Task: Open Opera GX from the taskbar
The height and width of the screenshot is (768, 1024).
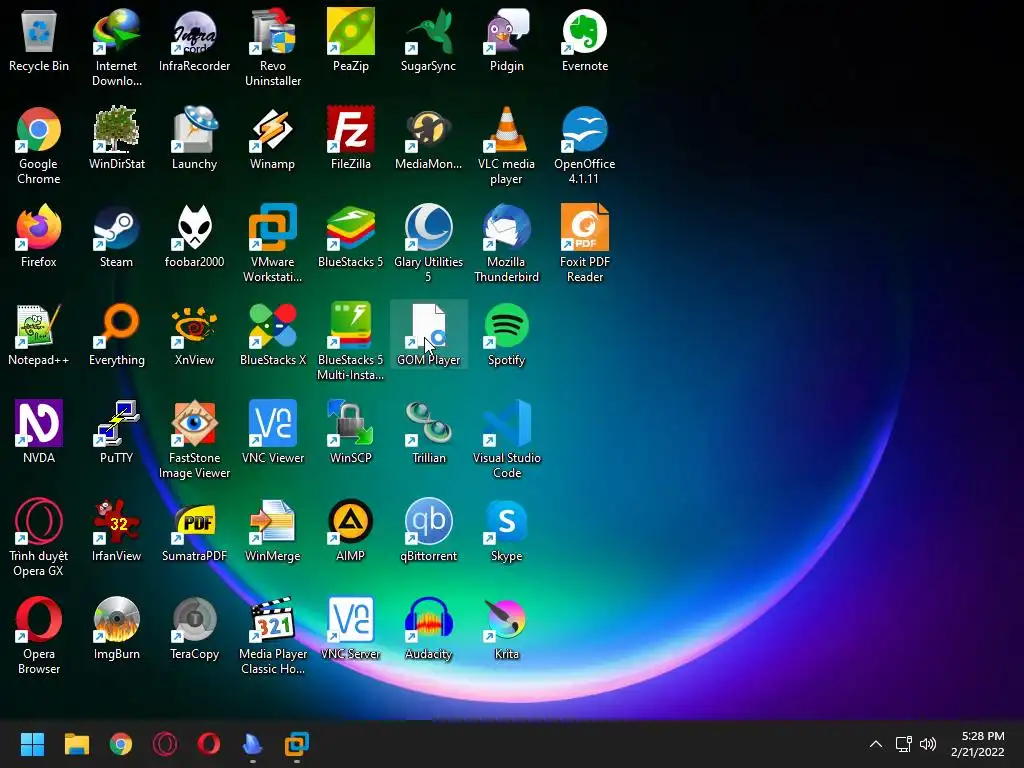Action: tap(165, 744)
